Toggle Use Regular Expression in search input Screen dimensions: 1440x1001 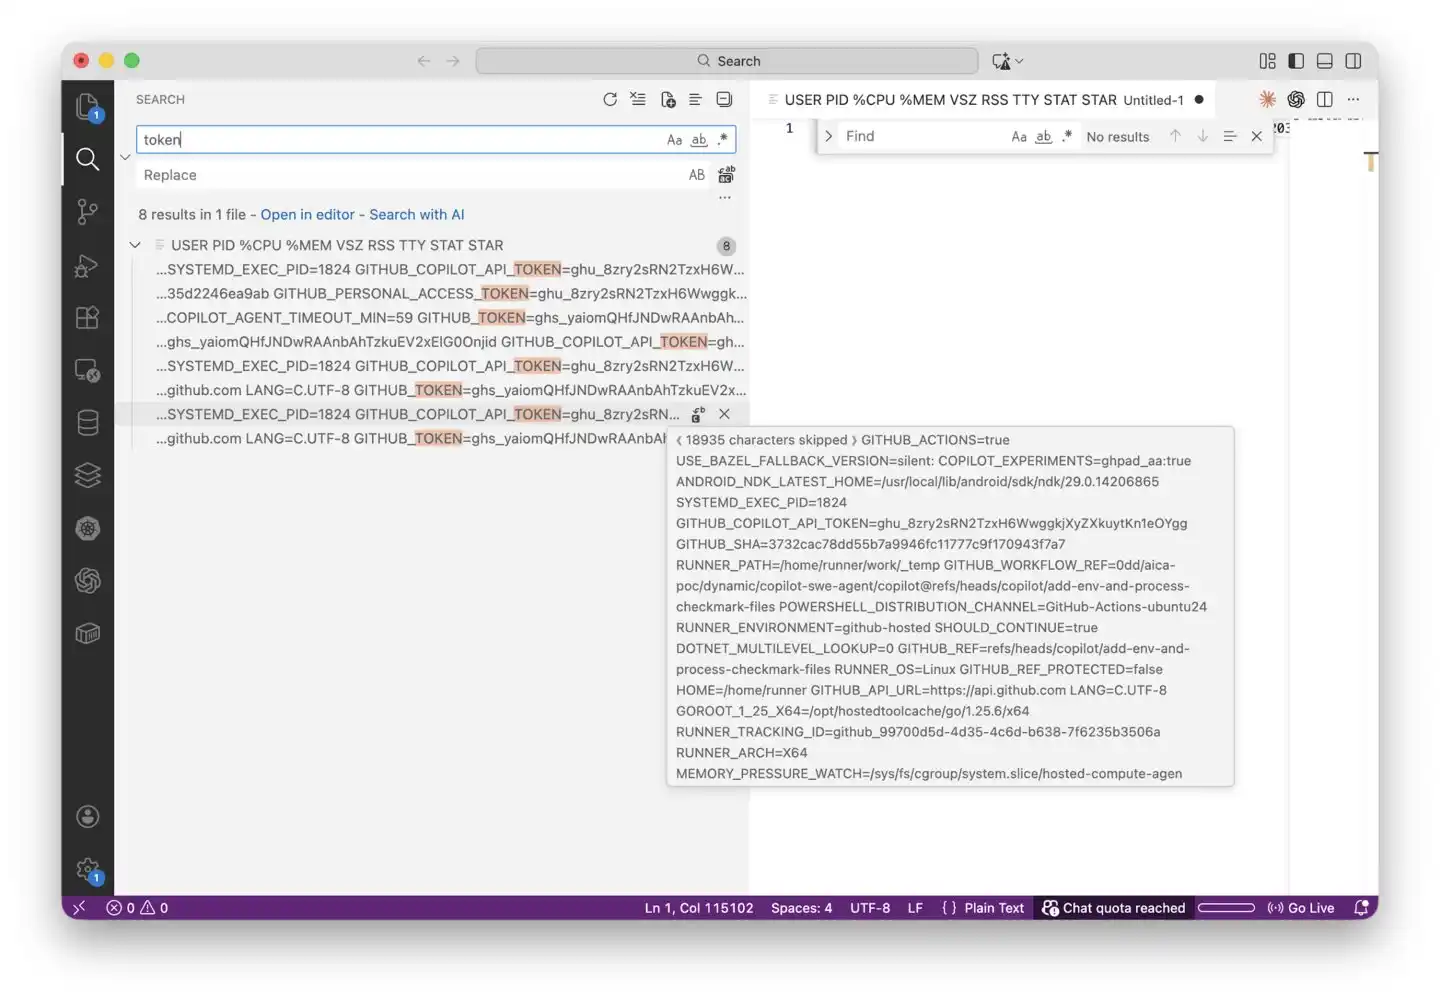(723, 140)
